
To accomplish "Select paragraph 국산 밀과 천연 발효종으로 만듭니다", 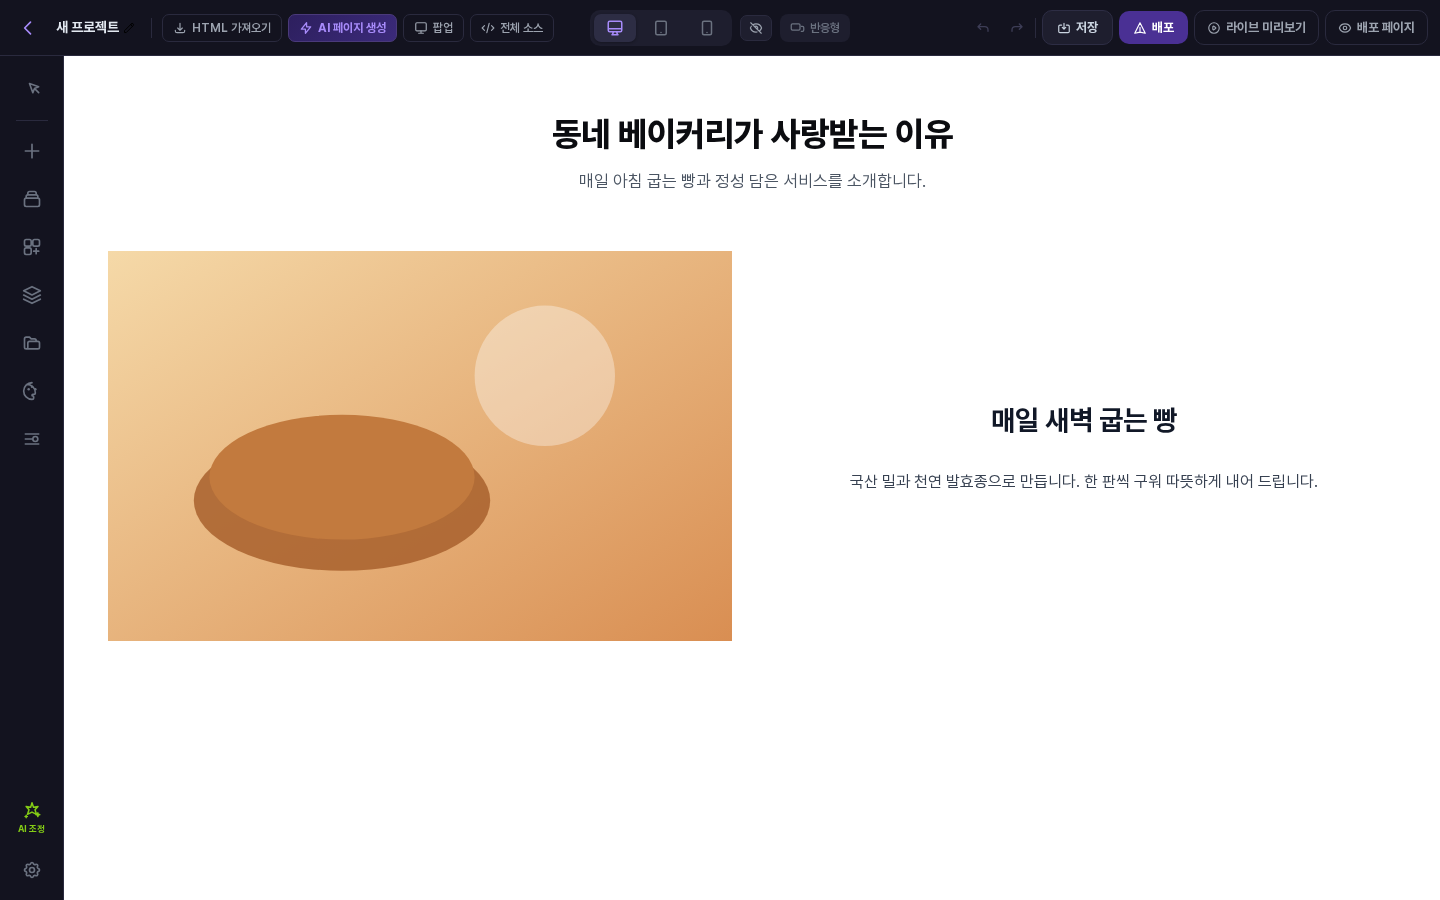I will pyautogui.click(x=1084, y=481).
